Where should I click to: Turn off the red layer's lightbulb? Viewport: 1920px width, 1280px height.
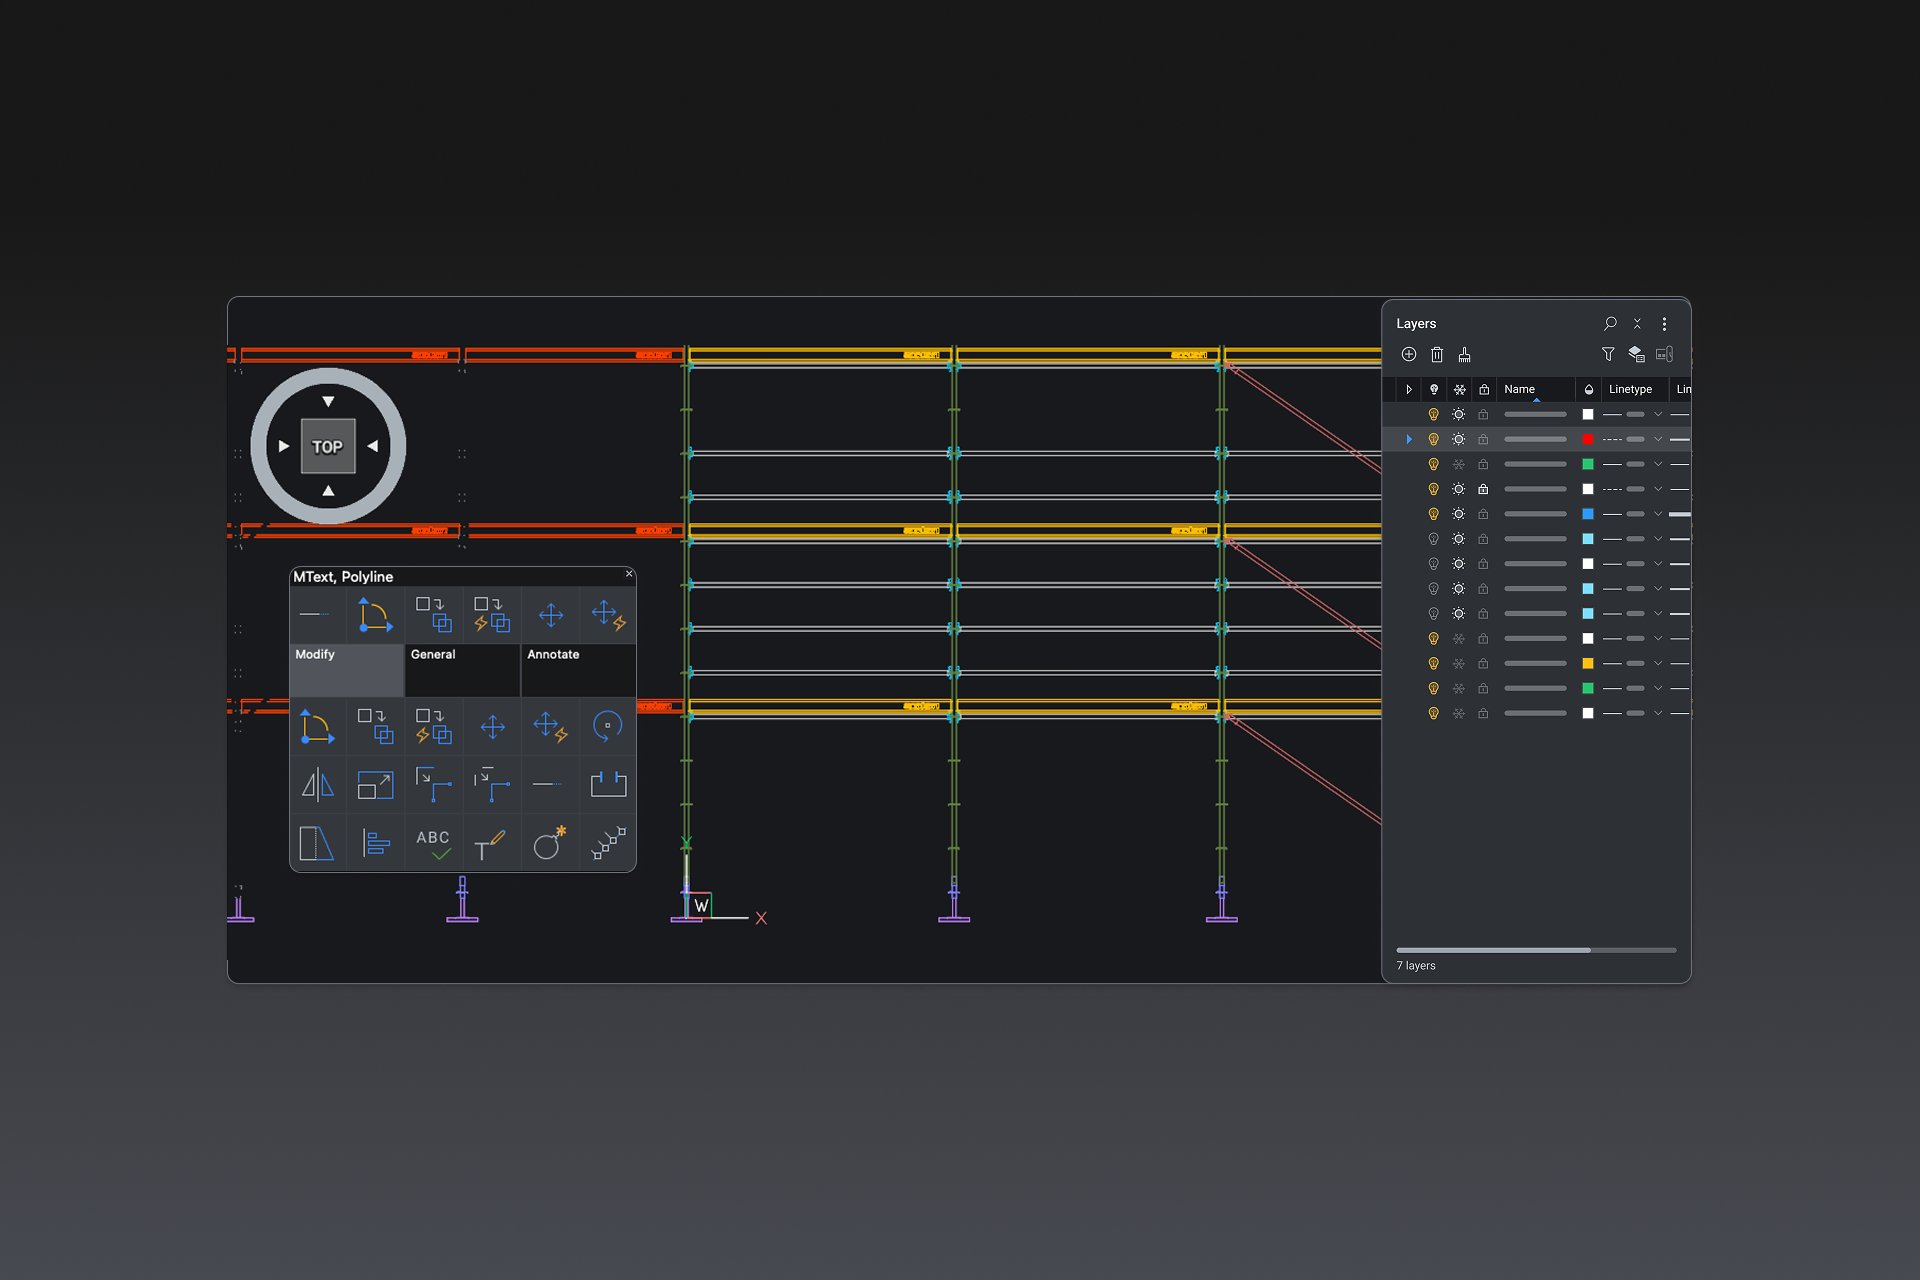(x=1433, y=439)
